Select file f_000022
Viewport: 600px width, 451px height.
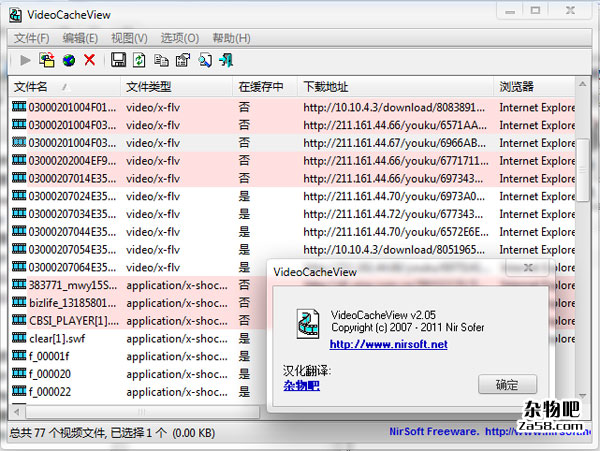point(50,392)
